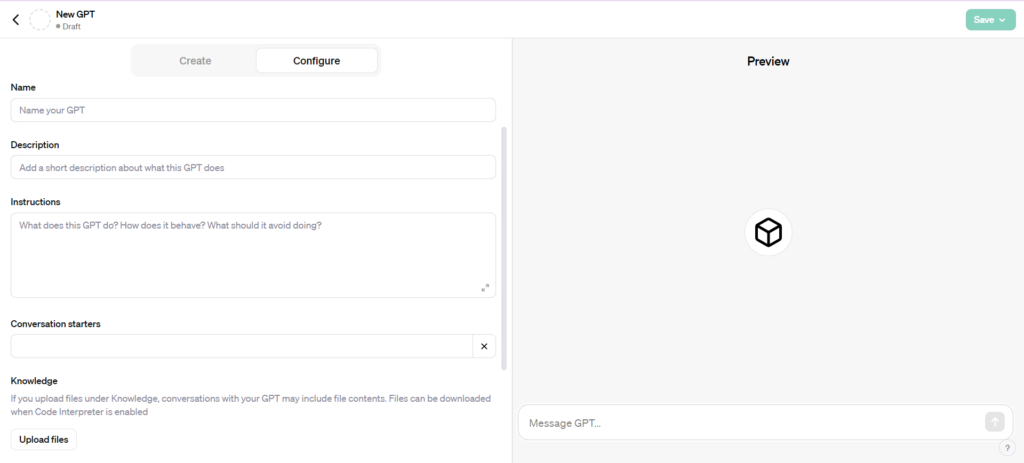
Task: Click the Conversation starters input field
Action: pyautogui.click(x=242, y=346)
